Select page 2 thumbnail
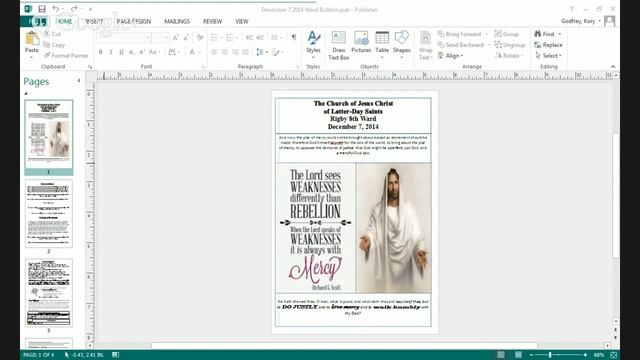 (49, 214)
